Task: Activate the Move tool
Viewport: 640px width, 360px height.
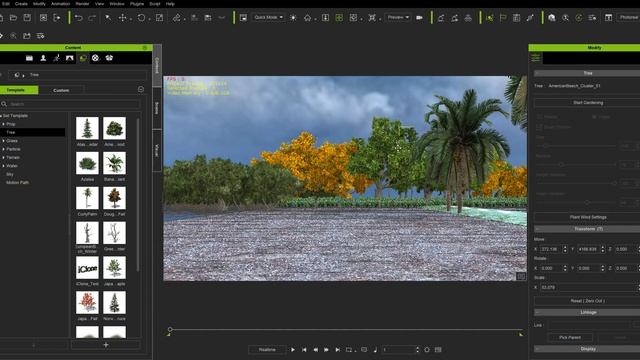Action: (x=122, y=18)
